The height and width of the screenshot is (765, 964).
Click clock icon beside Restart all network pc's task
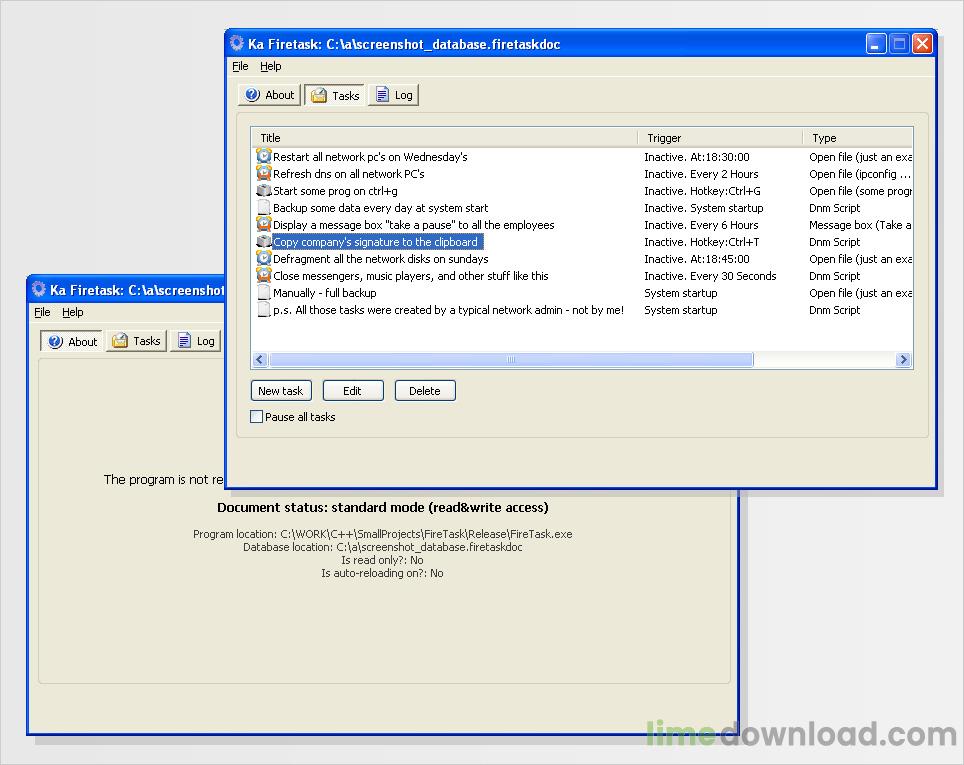tap(264, 157)
